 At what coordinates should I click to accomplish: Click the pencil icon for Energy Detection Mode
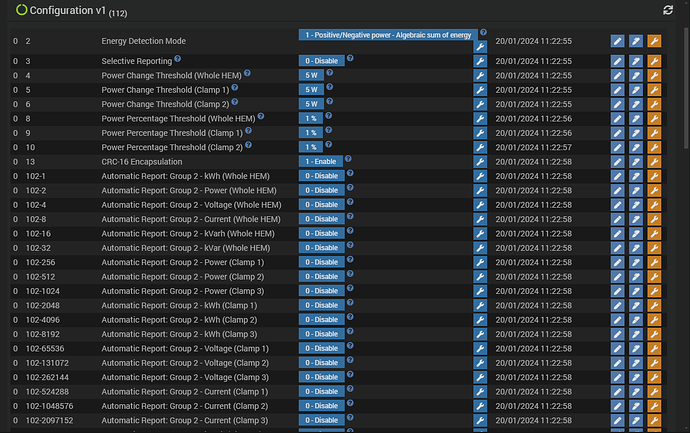(618, 41)
